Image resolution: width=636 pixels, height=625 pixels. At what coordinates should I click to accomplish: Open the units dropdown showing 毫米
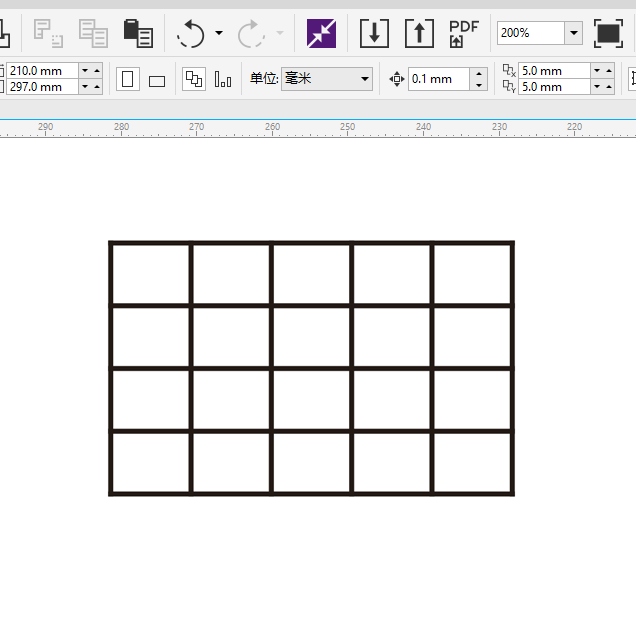pyautogui.click(x=327, y=79)
